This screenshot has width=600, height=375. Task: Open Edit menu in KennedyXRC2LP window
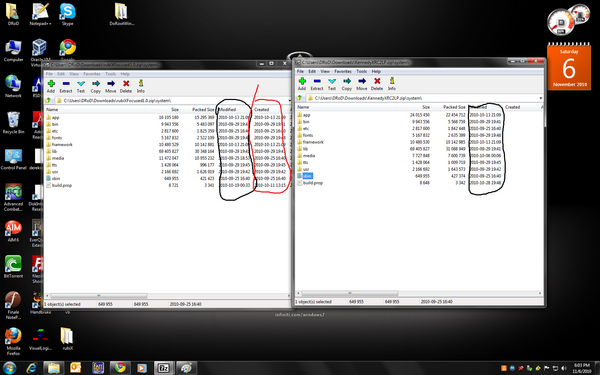[x=312, y=71]
